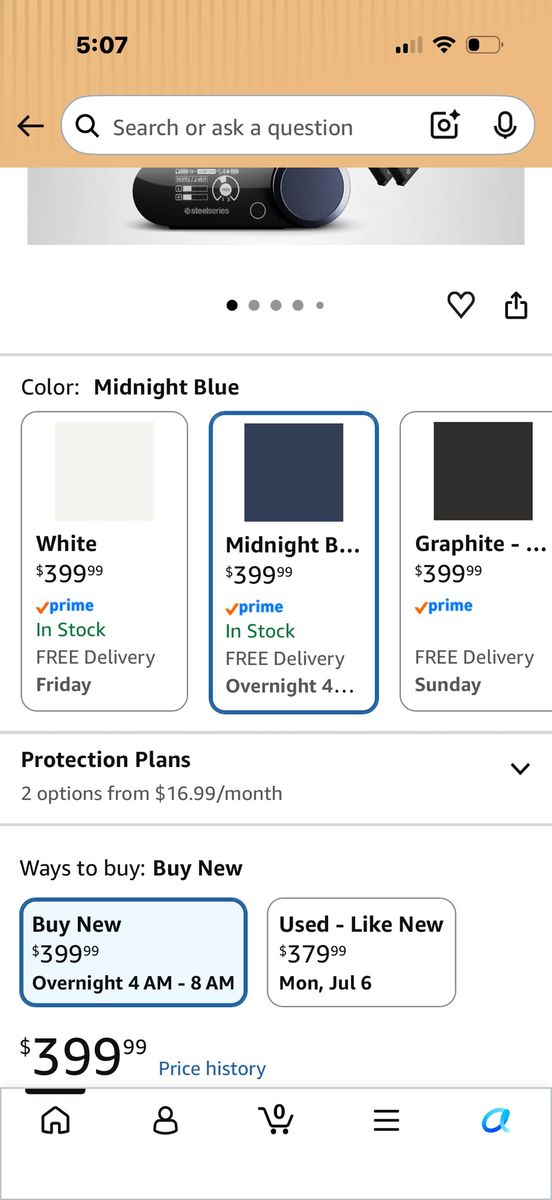Select Buy New purchase option
The width and height of the screenshot is (552, 1200).
133,952
